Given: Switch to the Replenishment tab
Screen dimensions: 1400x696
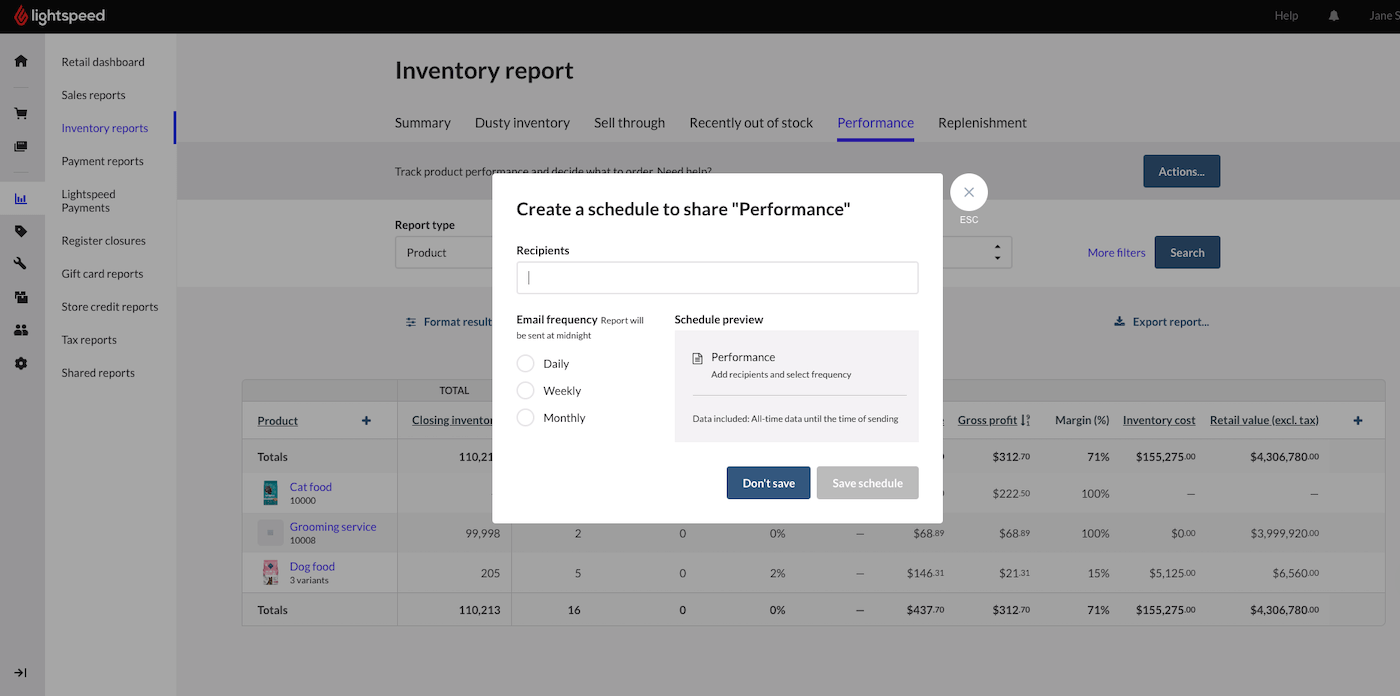Looking at the screenshot, I should point(982,123).
